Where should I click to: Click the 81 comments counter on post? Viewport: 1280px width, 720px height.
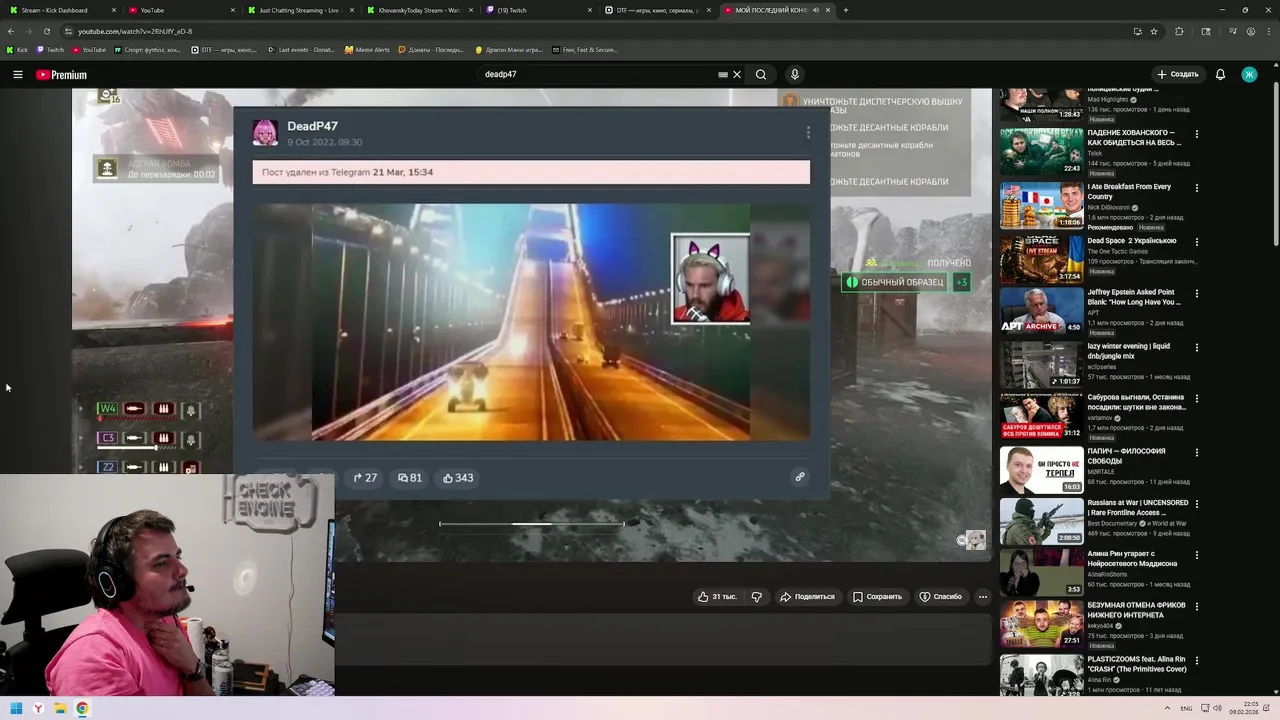(x=410, y=478)
